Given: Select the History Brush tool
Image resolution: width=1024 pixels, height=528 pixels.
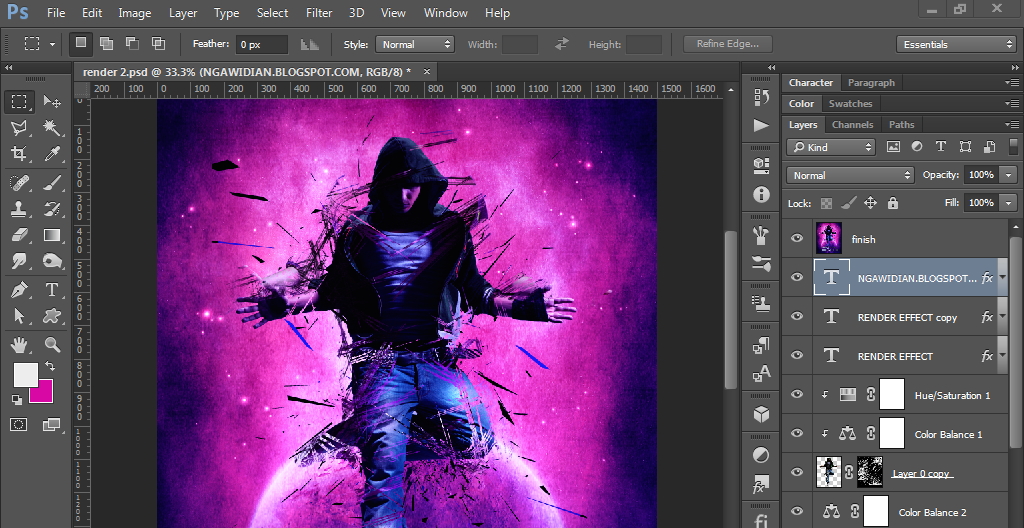Looking at the screenshot, I should [x=52, y=209].
